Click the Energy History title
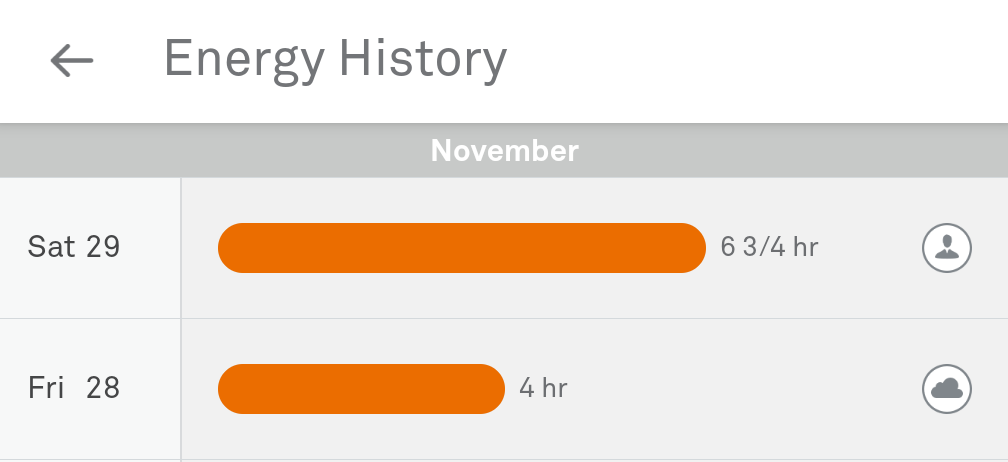Image resolution: width=1008 pixels, height=462 pixels. [335, 60]
